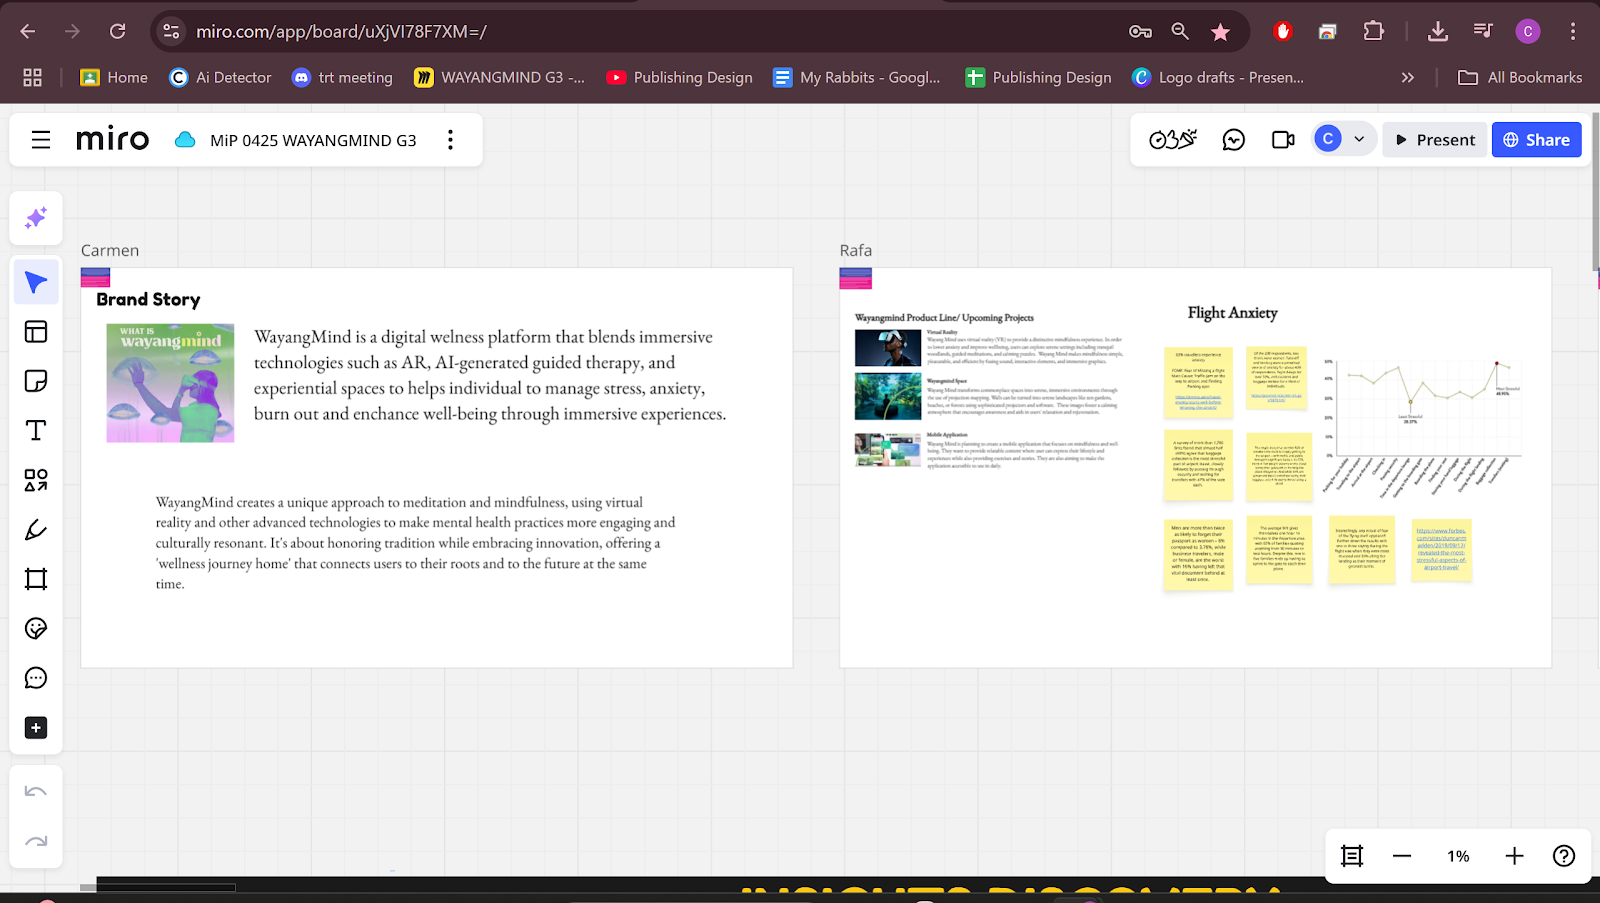Open more apps plus button
Image resolution: width=1600 pixels, height=903 pixels.
coord(36,728)
